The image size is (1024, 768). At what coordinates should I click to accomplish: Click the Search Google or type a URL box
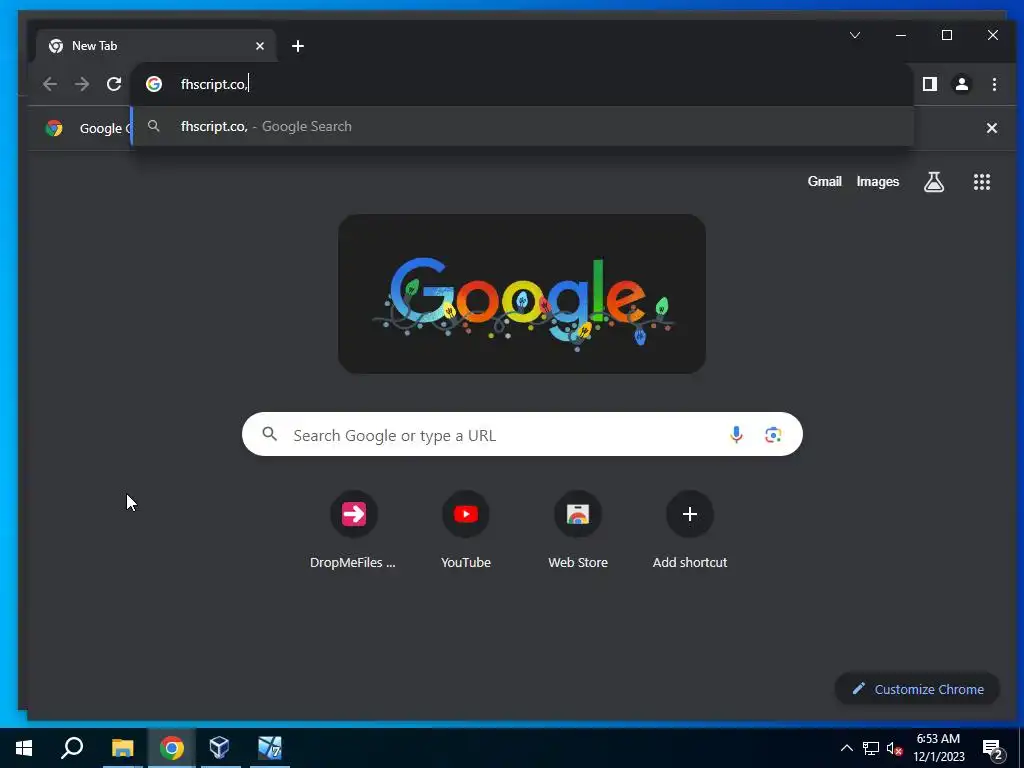click(522, 434)
